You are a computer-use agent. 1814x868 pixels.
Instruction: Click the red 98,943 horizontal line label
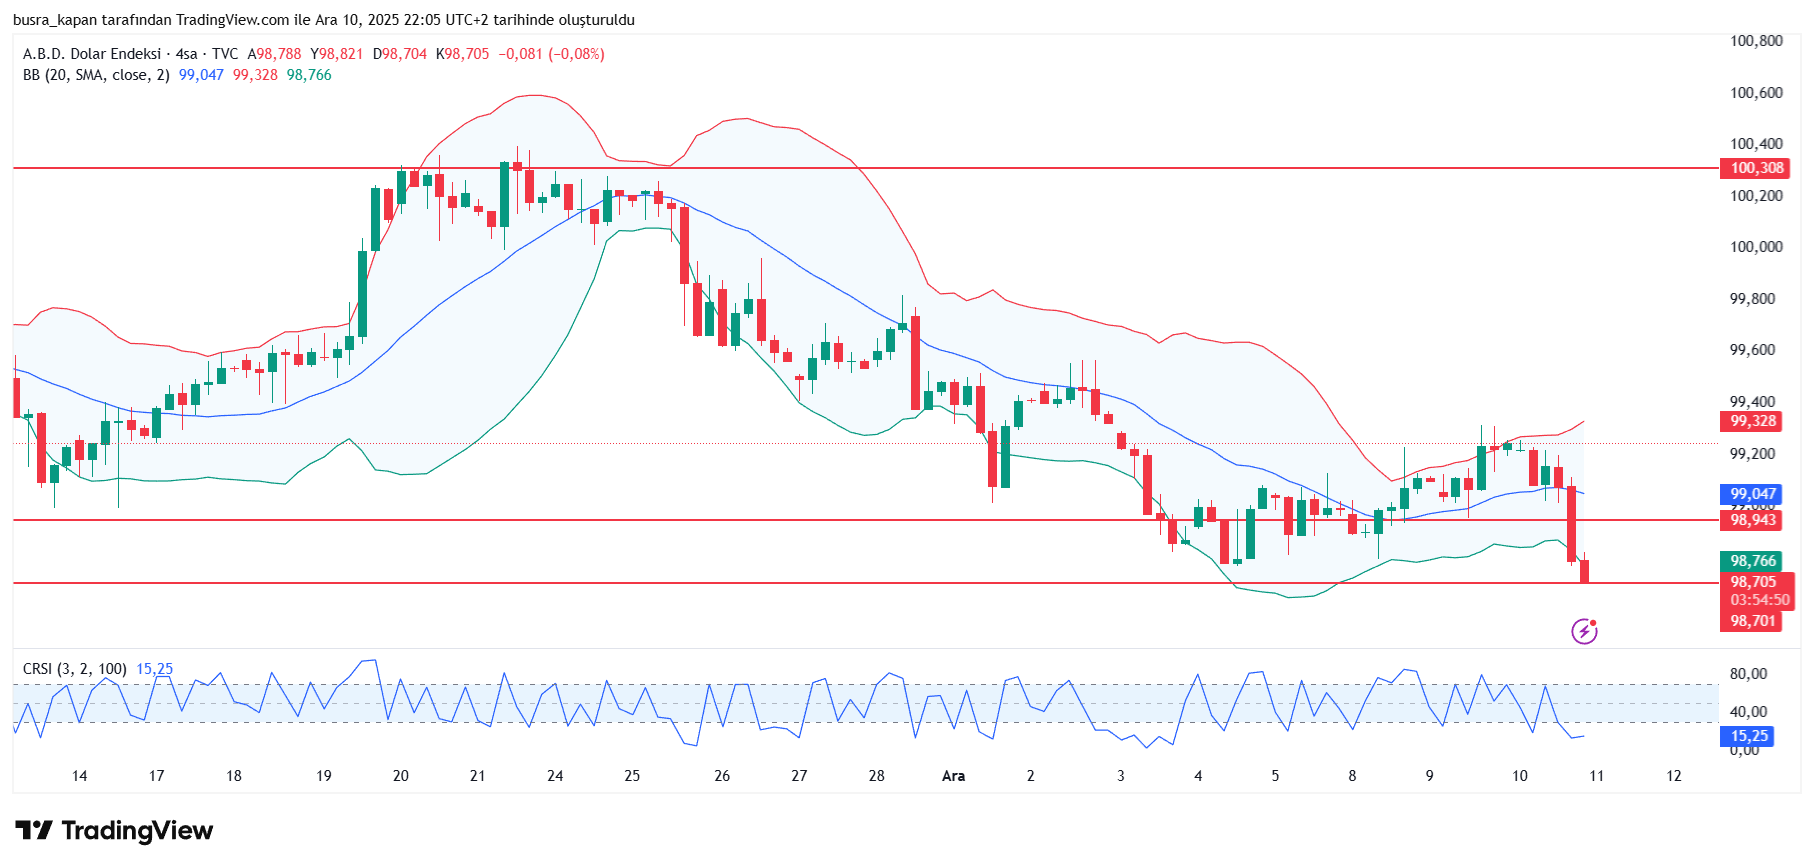[x=1753, y=520]
